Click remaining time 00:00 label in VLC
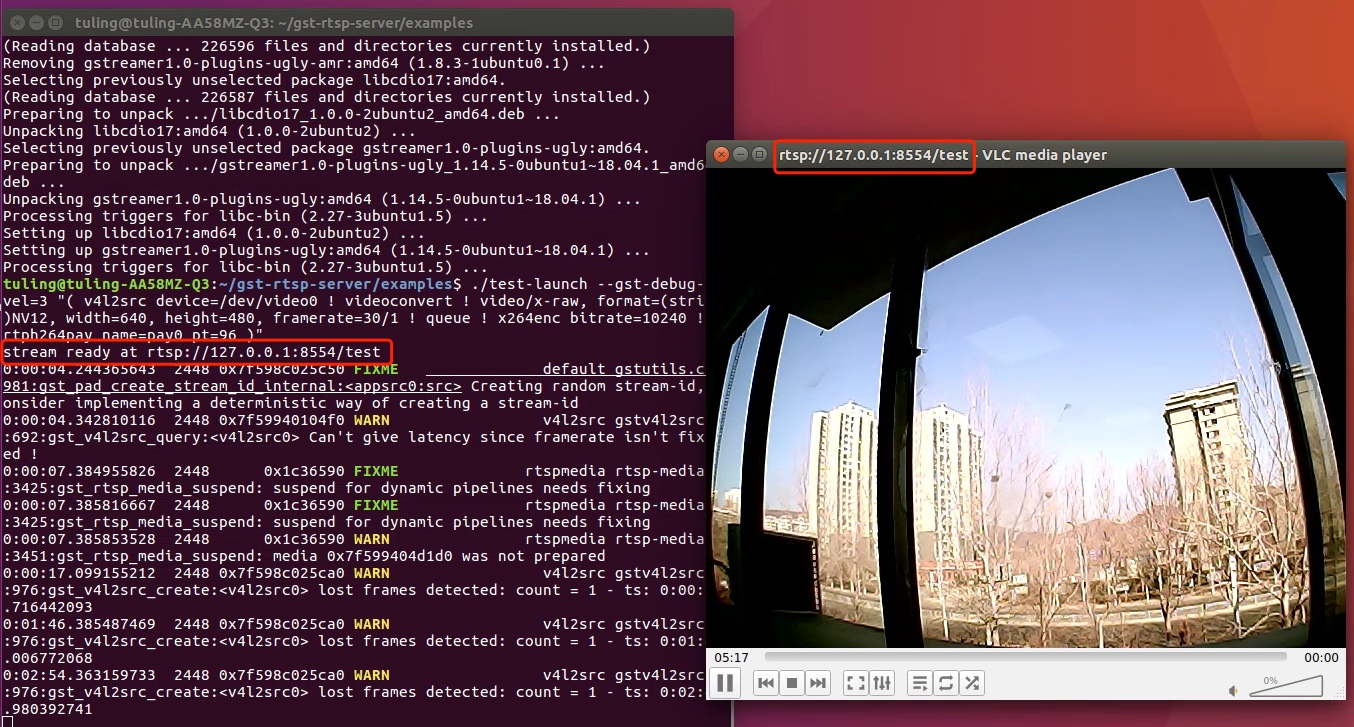1354x727 pixels. click(1321, 657)
